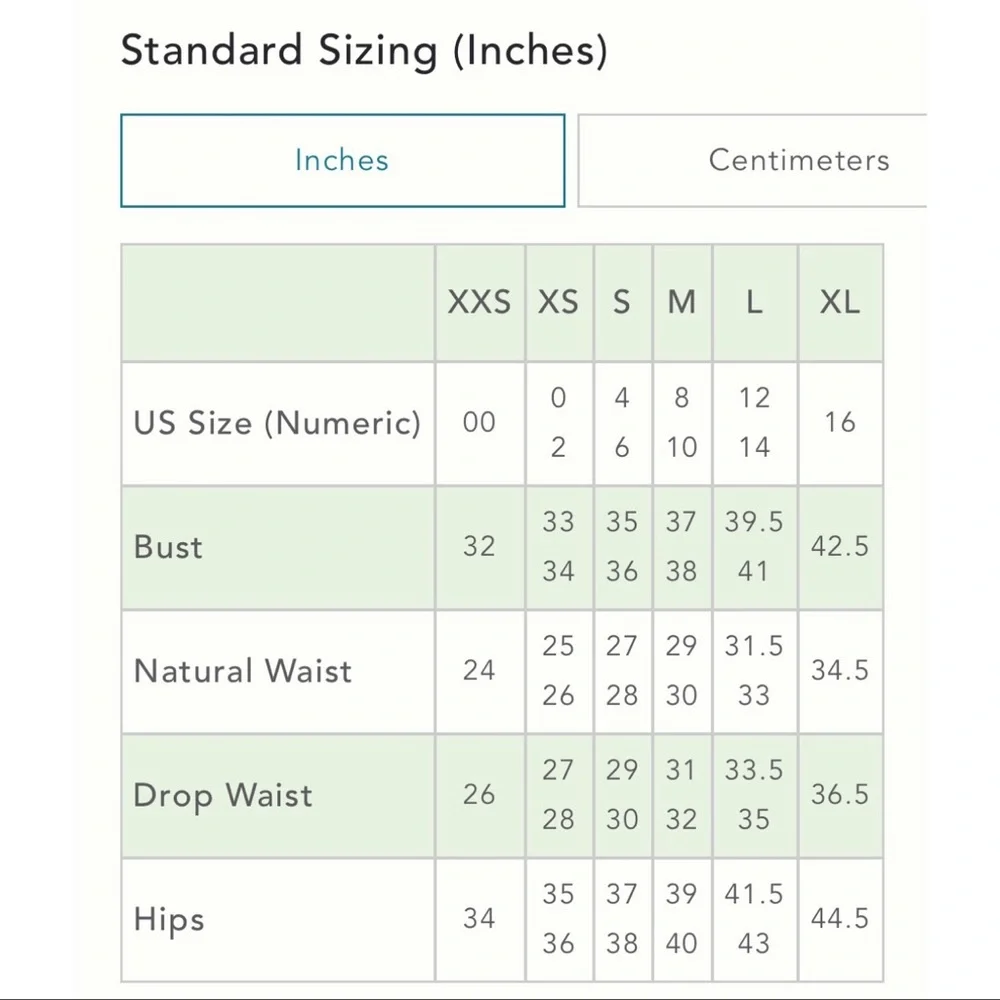Select the XXS US size cell 00
Screen dimensions: 1000x1000
click(479, 423)
